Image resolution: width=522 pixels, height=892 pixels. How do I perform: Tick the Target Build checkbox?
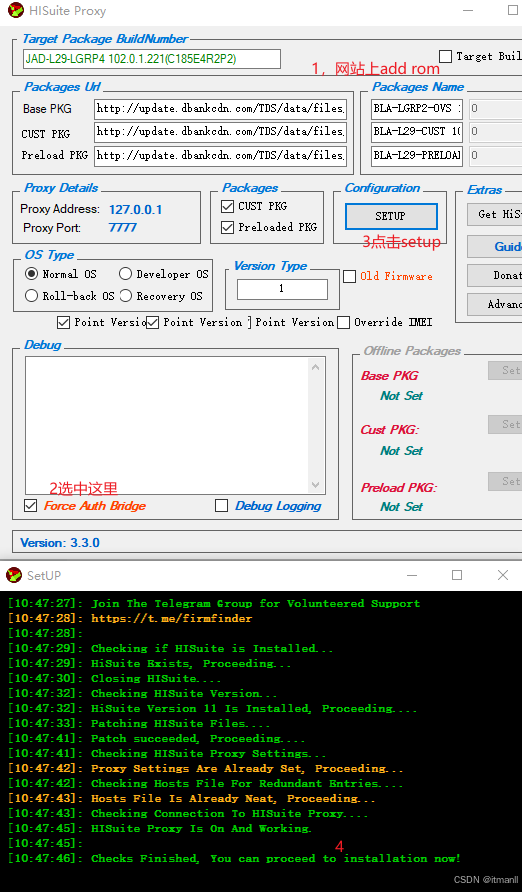[446, 56]
